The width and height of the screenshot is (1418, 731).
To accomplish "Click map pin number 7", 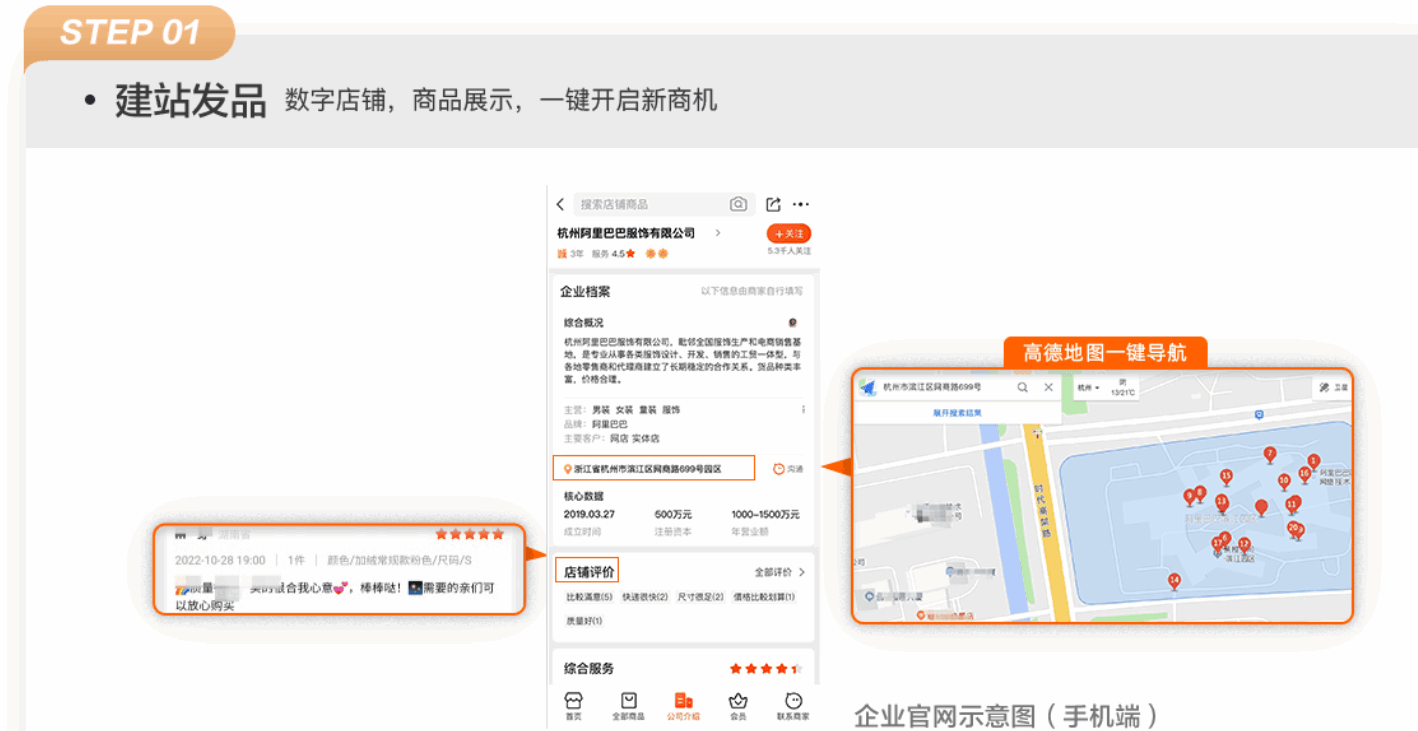I will [1269, 455].
